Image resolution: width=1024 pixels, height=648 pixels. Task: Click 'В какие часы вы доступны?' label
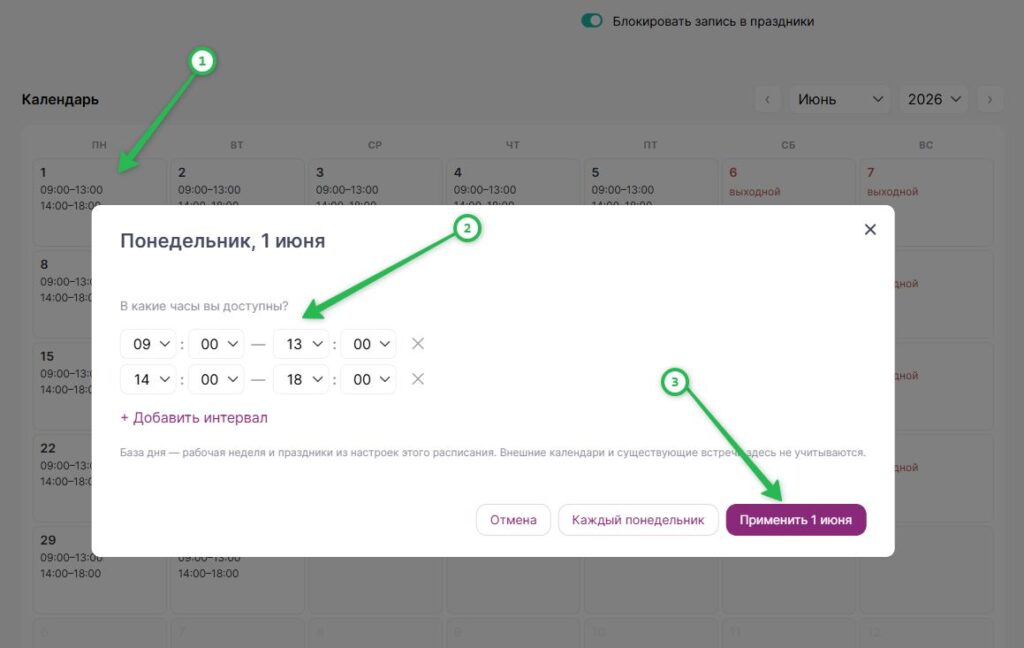[204, 306]
